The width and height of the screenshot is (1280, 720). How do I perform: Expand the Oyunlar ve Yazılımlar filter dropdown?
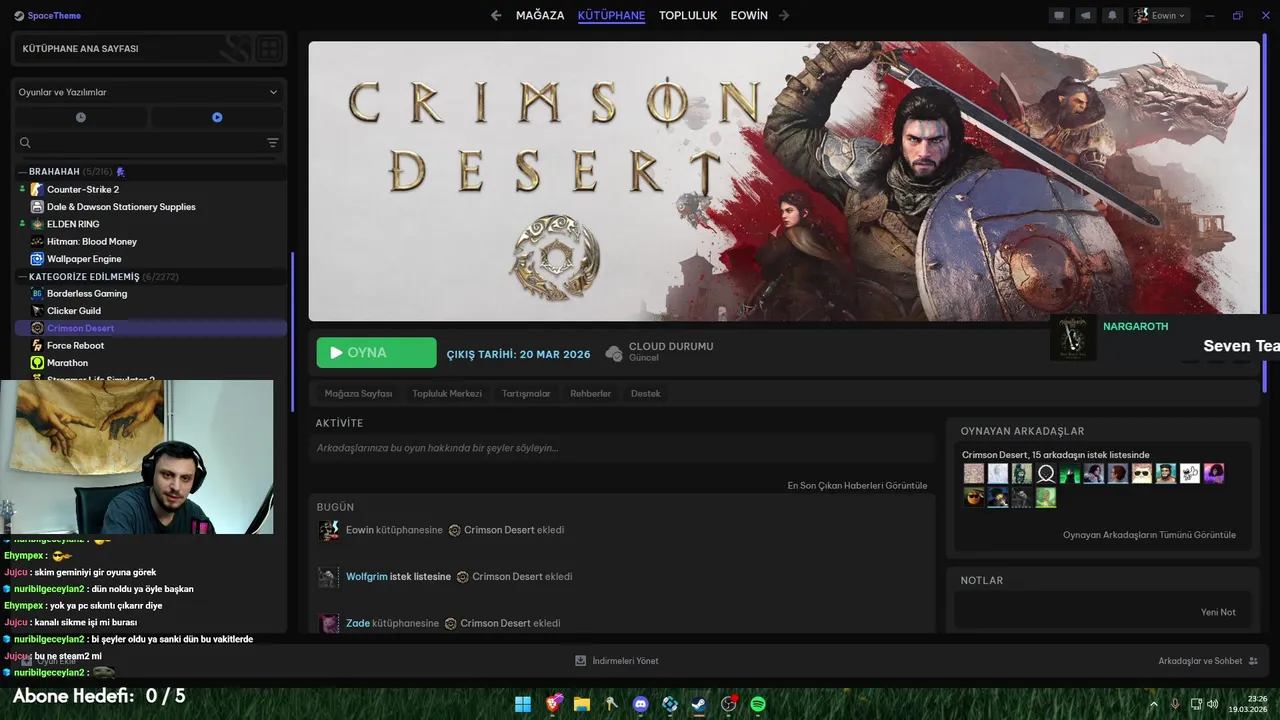coord(148,92)
